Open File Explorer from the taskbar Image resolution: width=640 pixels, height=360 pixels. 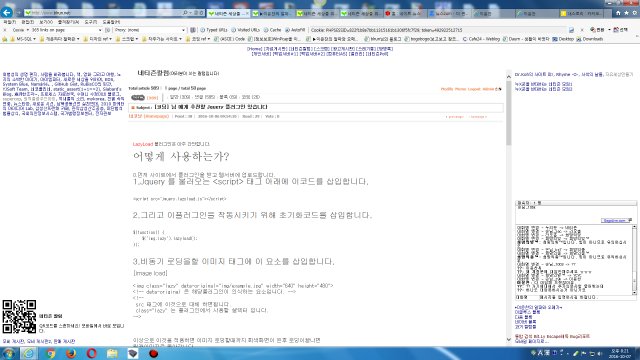[112, 353]
